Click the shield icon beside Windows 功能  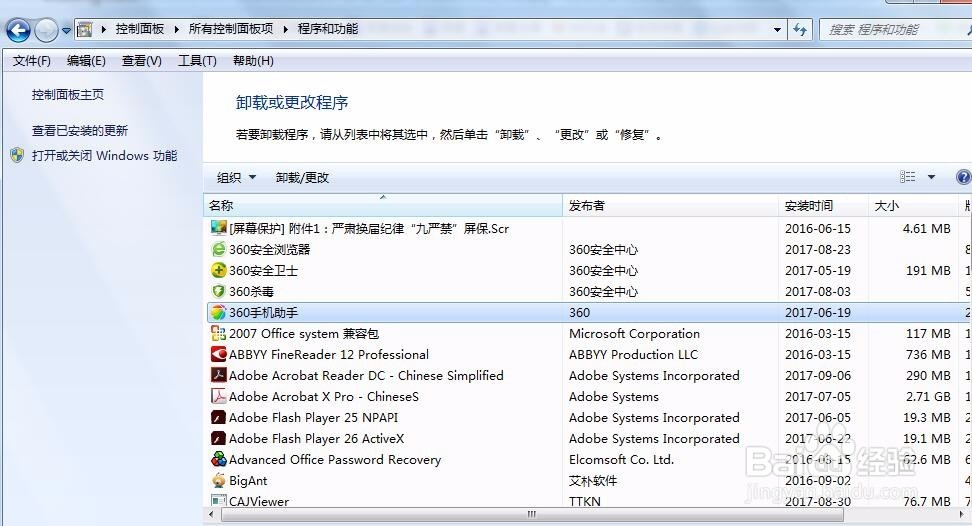click(x=17, y=155)
